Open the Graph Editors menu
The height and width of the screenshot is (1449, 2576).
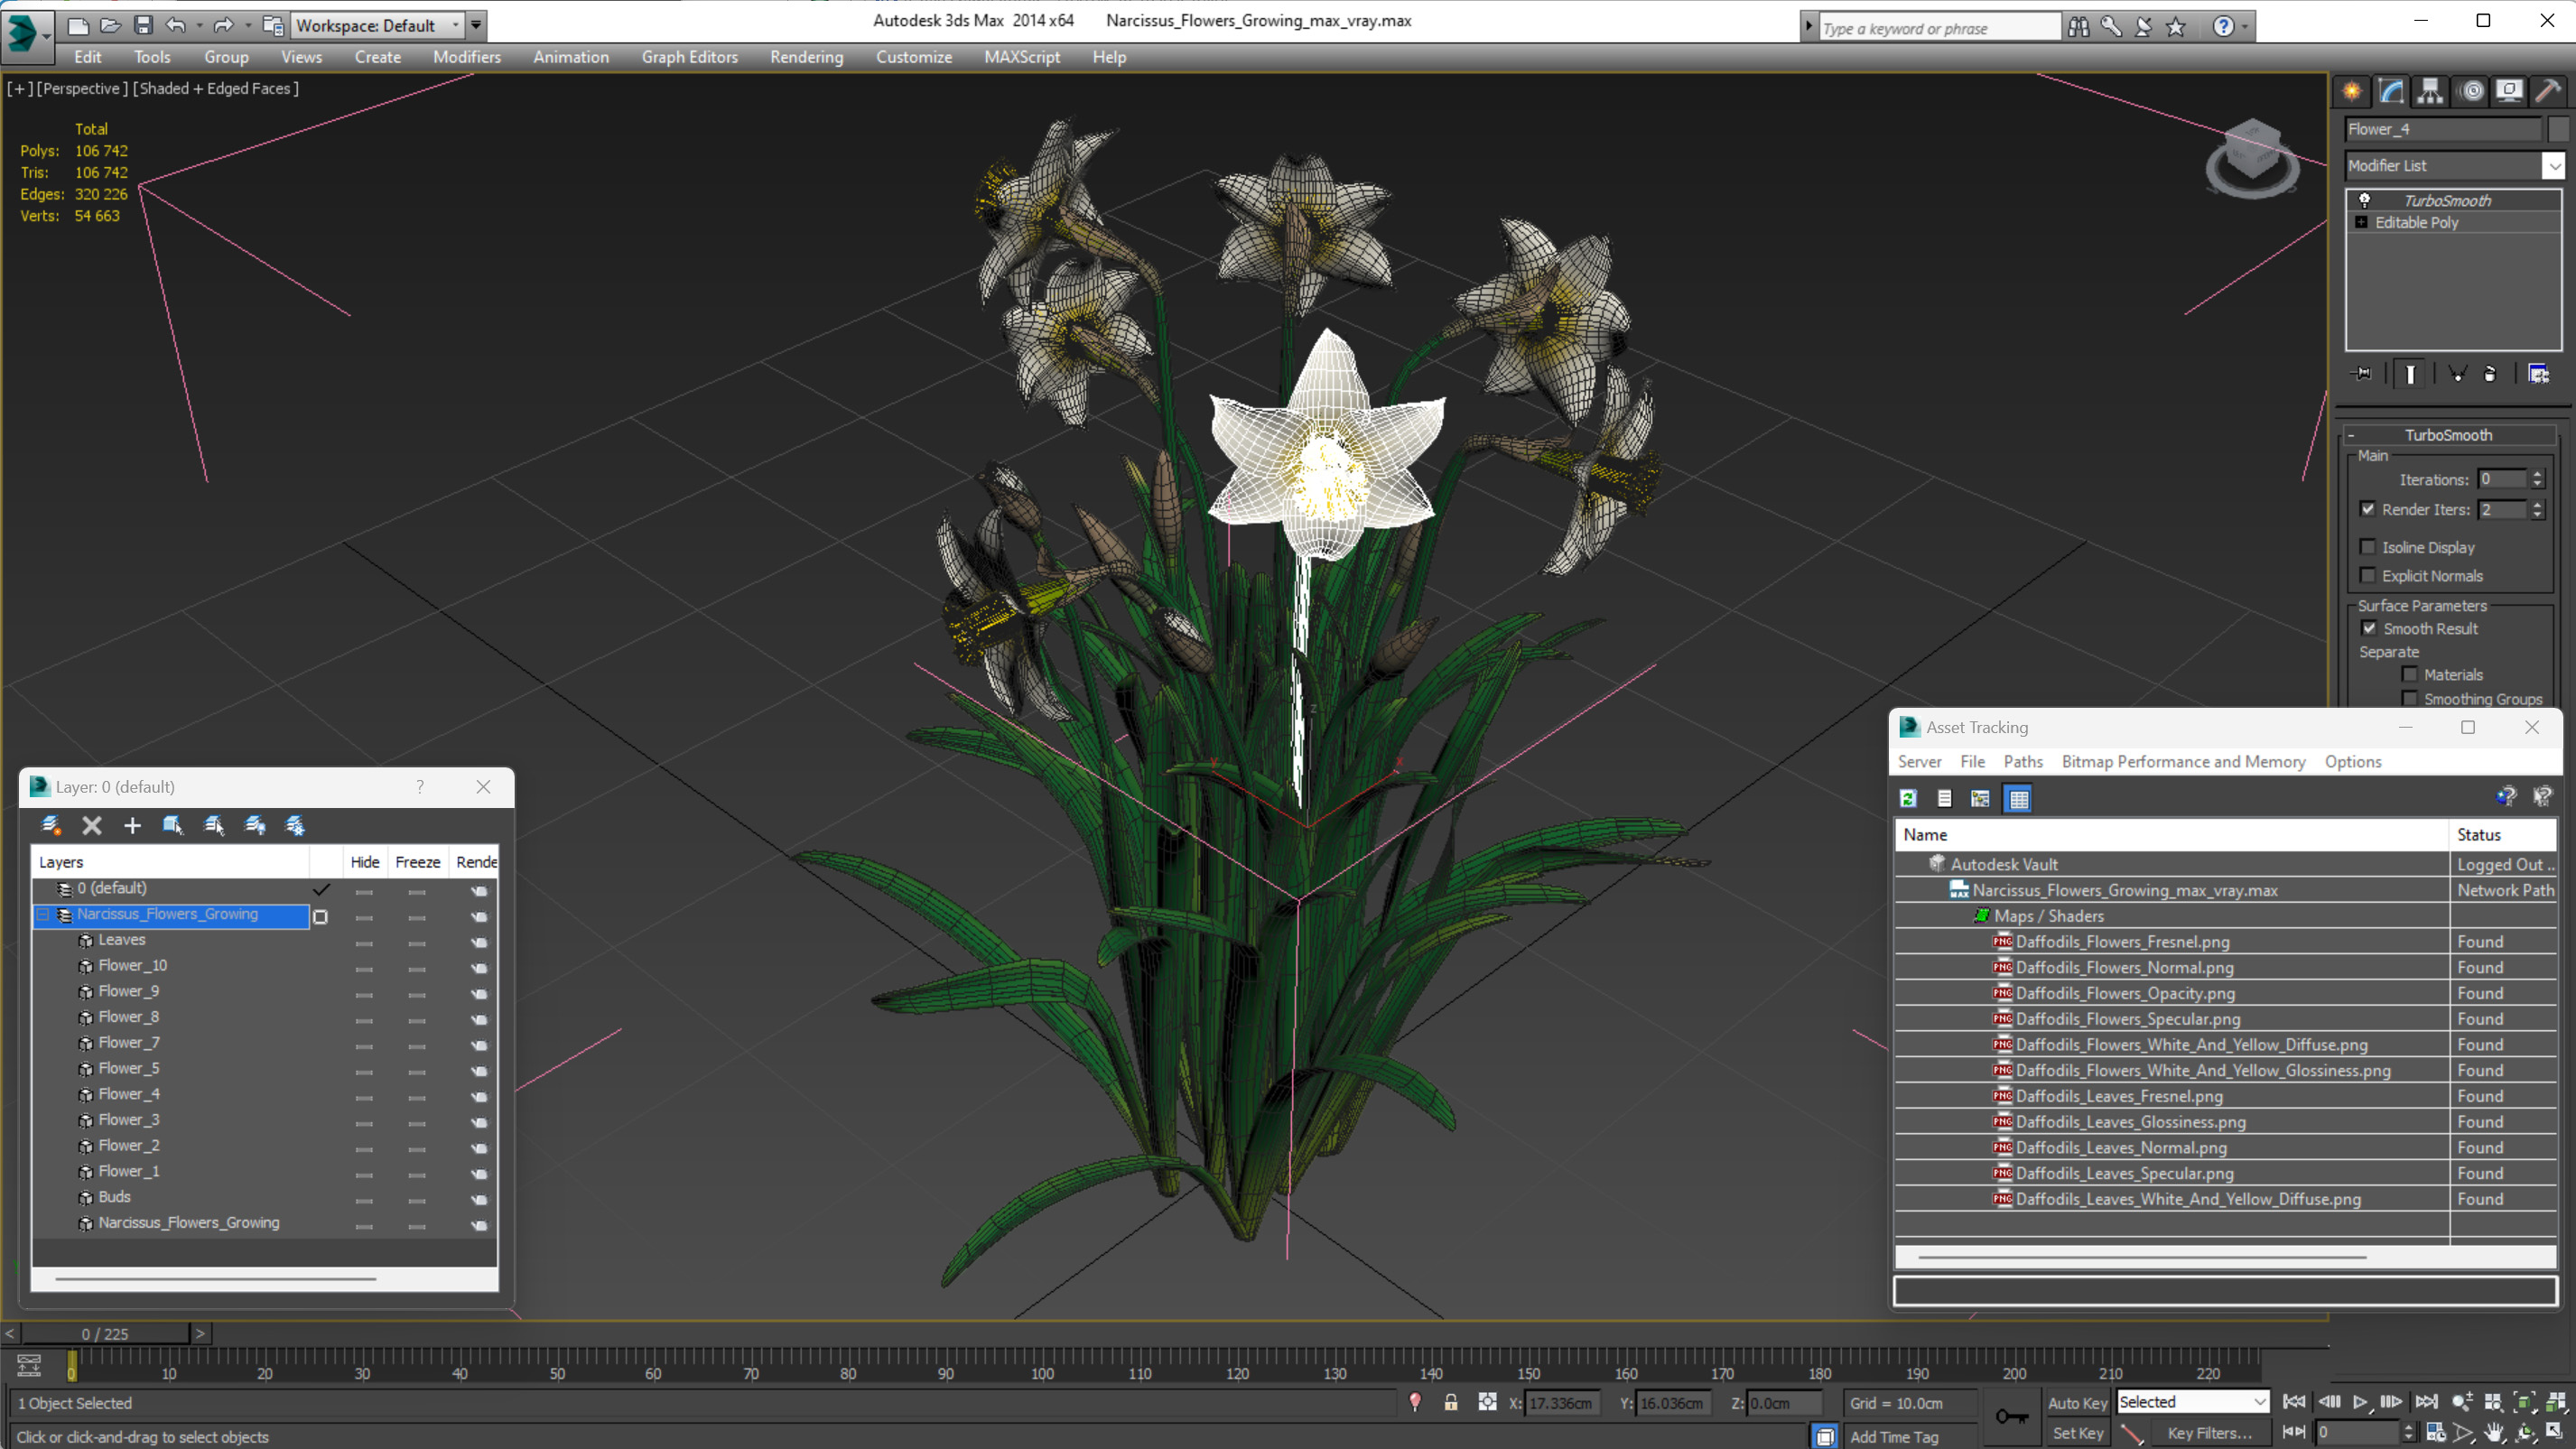689,57
